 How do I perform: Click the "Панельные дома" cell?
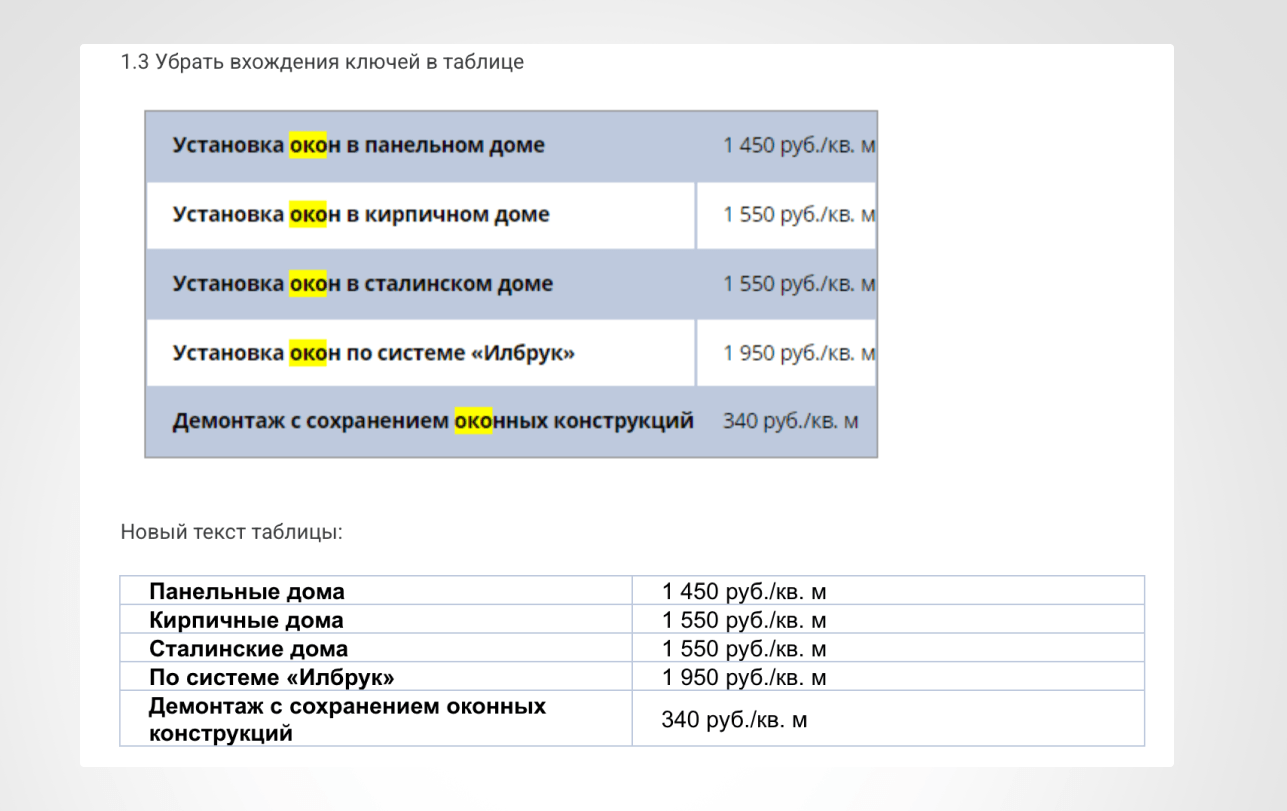376,590
